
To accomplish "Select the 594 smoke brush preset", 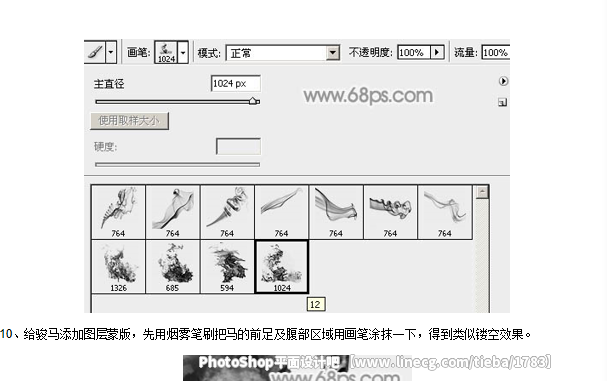I will [227, 267].
